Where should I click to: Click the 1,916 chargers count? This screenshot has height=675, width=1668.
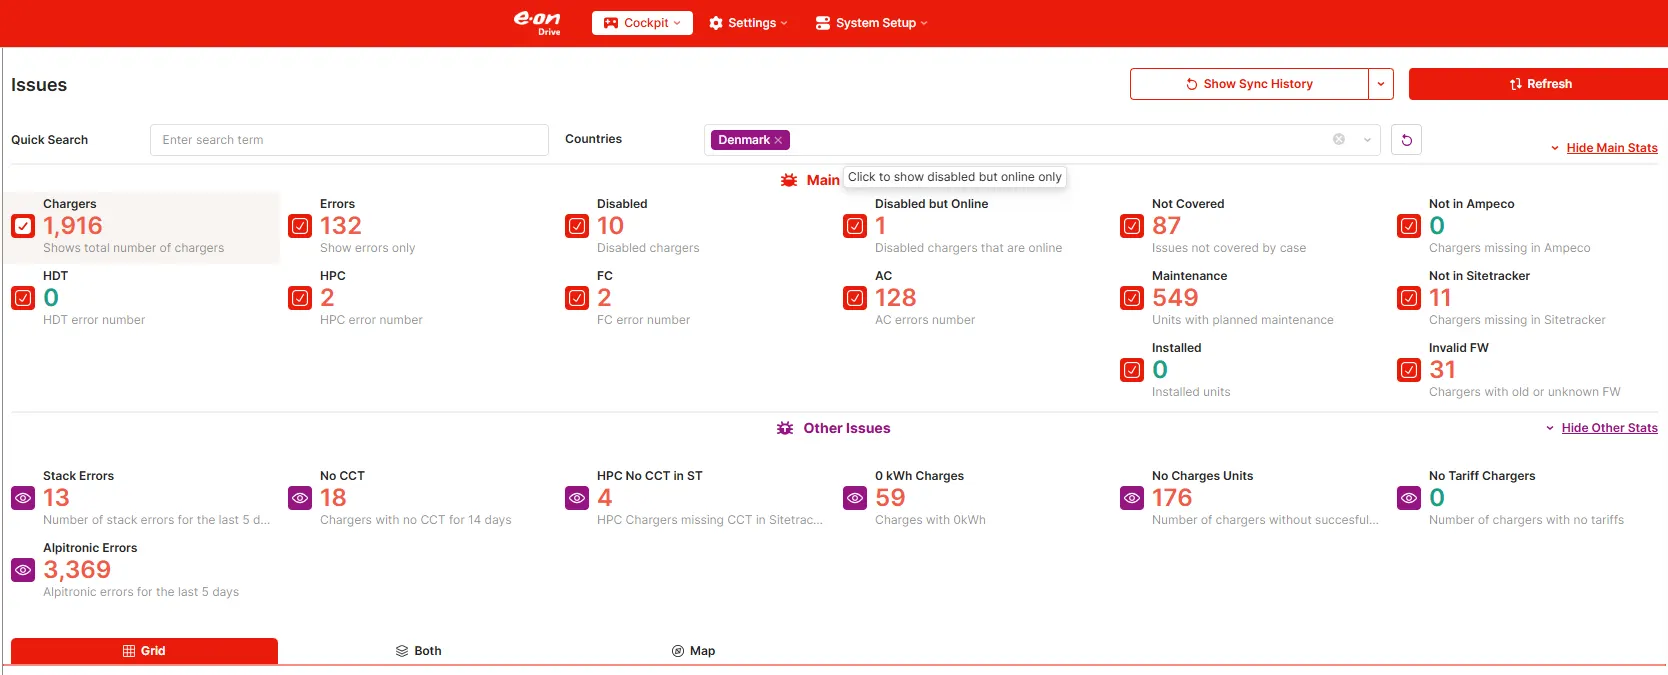point(73,226)
